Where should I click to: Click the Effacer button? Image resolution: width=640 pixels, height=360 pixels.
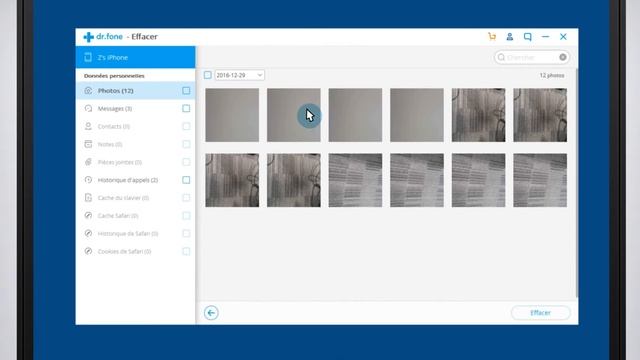click(540, 313)
